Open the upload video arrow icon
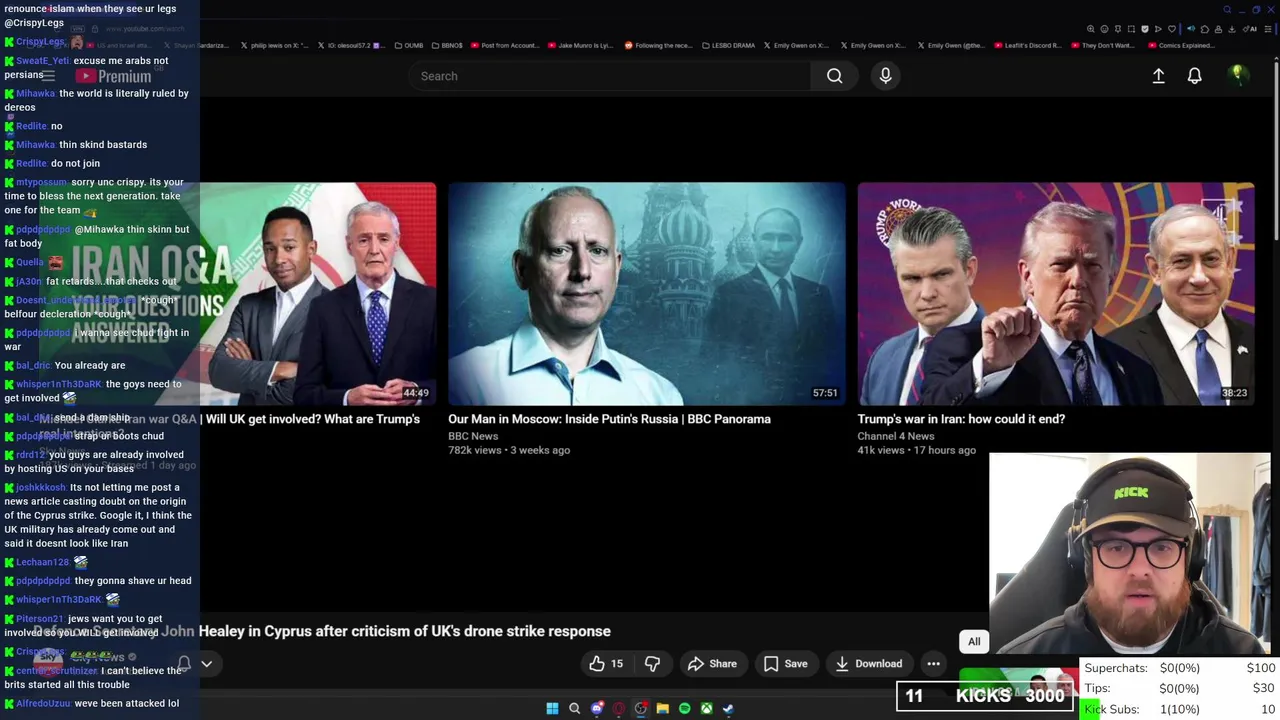Image resolution: width=1280 pixels, height=720 pixels. [1158, 76]
